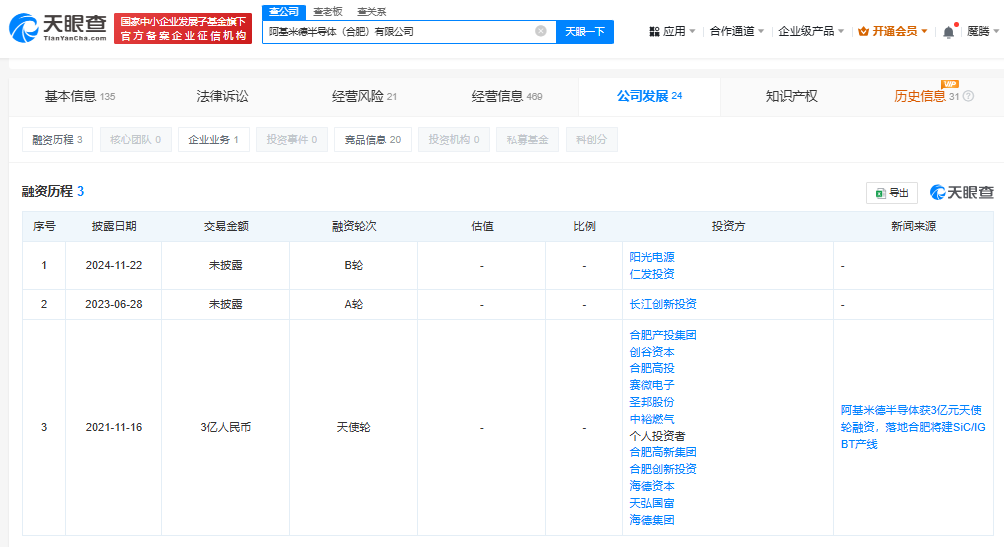The height and width of the screenshot is (547, 1004).
Task: Open the notification bell
Action: (x=948, y=31)
